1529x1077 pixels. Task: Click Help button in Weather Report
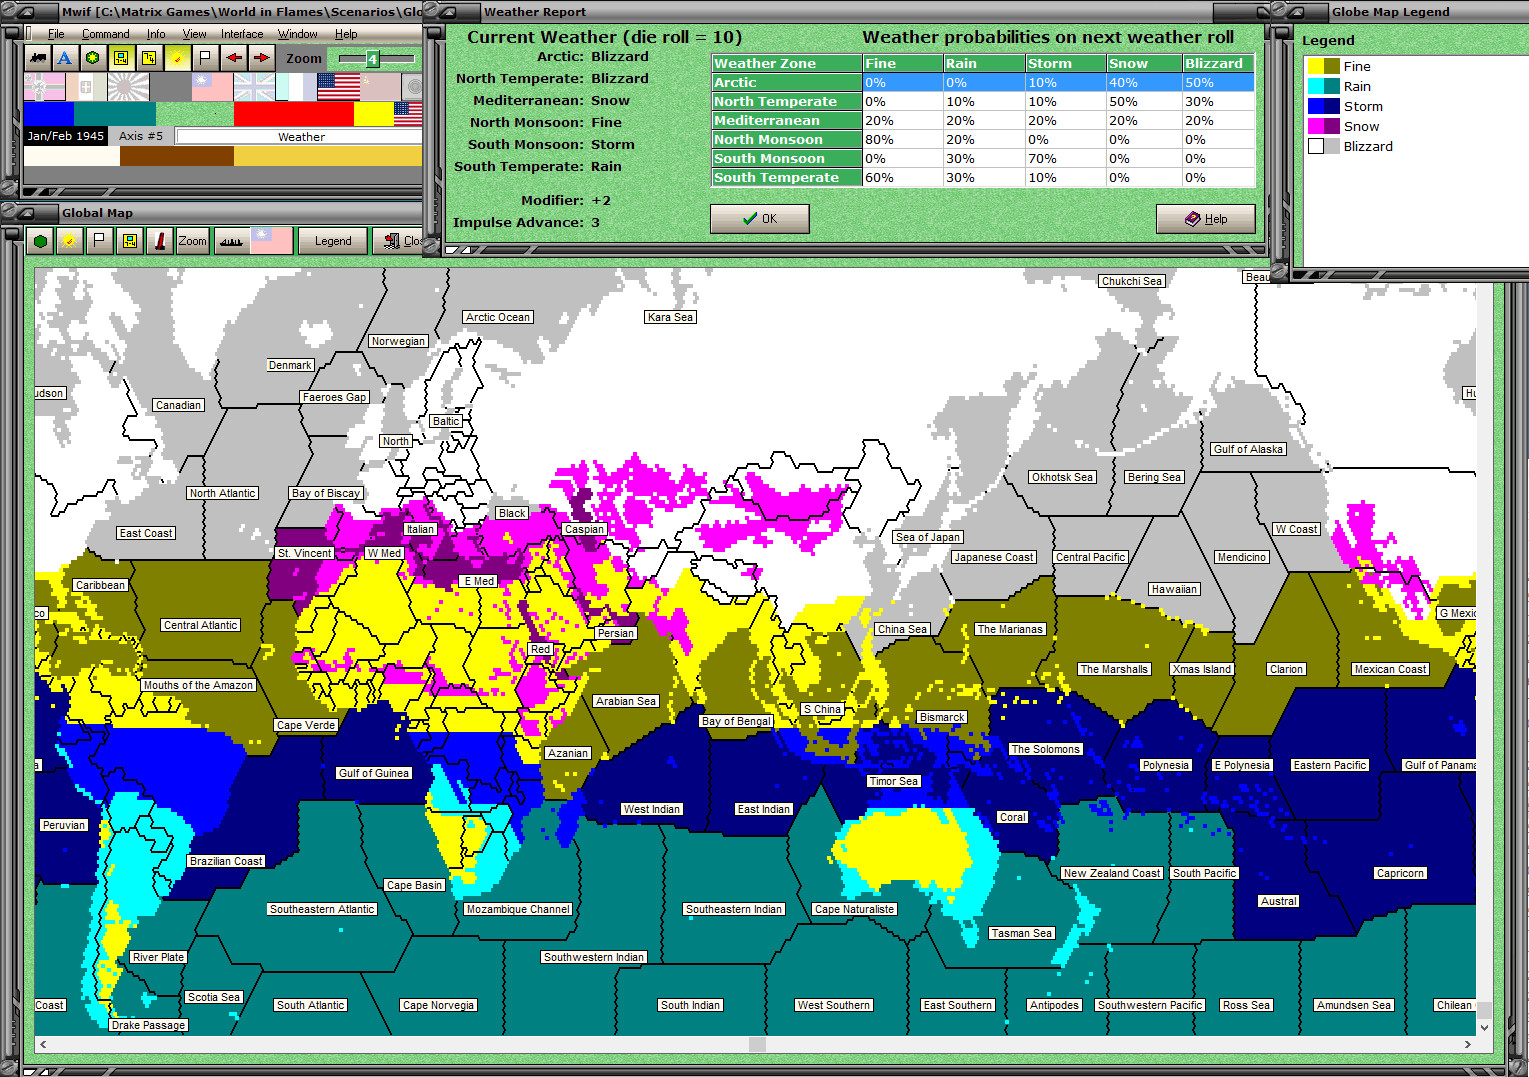[1205, 219]
